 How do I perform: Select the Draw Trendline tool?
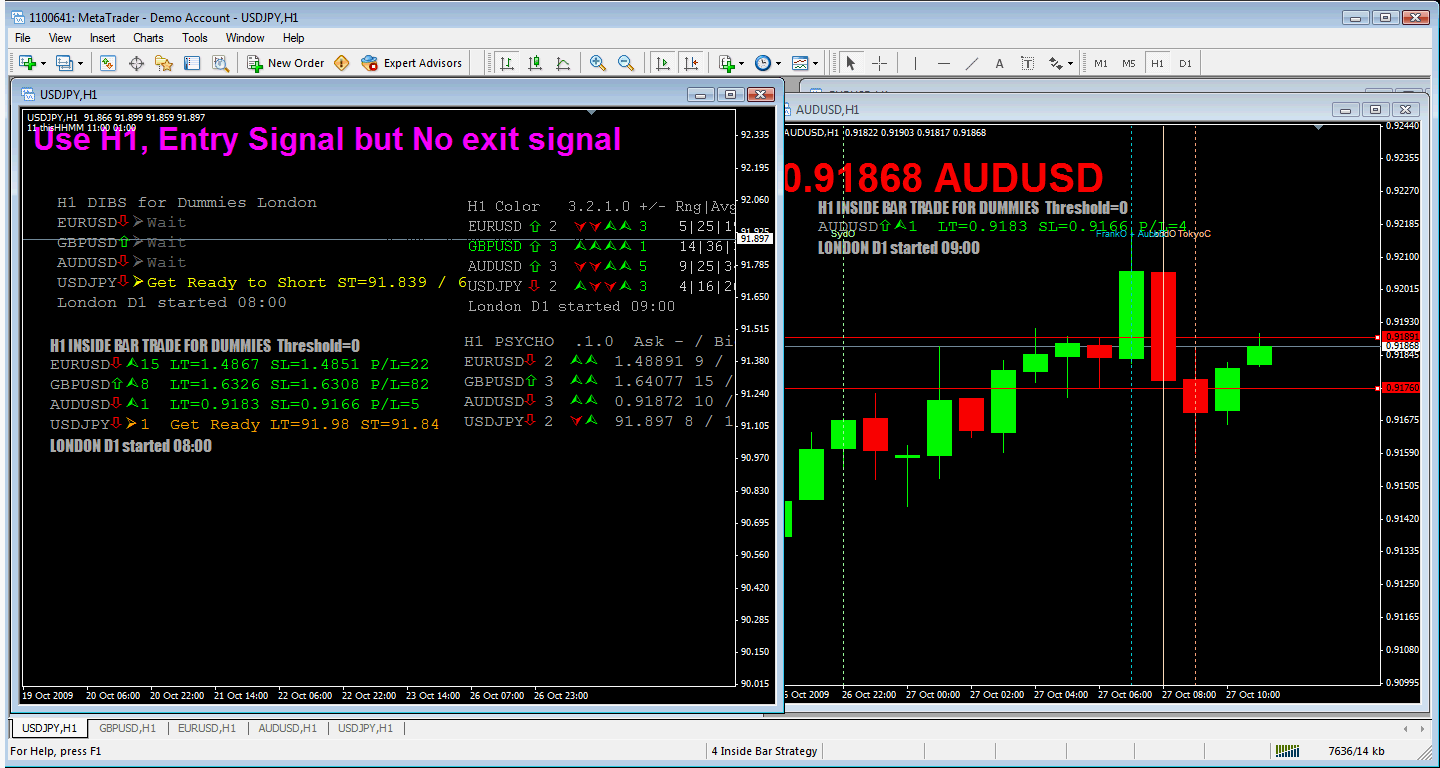[971, 63]
